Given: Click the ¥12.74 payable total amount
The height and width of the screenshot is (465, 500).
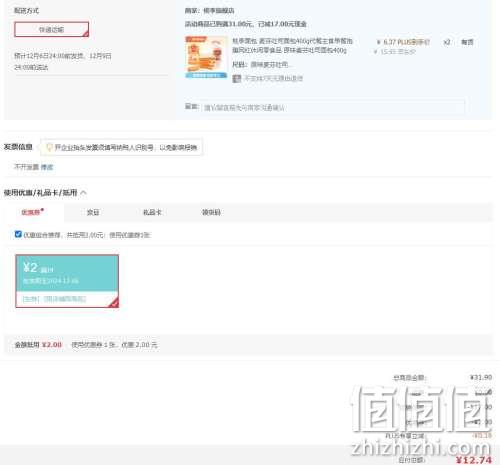Looking at the screenshot, I should [x=474, y=460].
